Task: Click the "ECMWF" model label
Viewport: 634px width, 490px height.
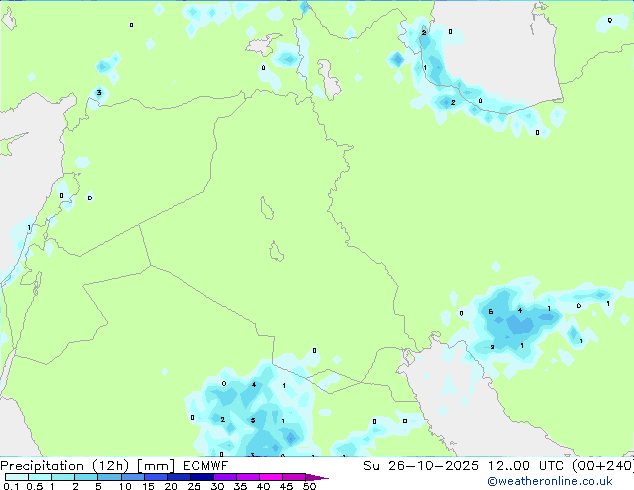Action: click(205, 466)
